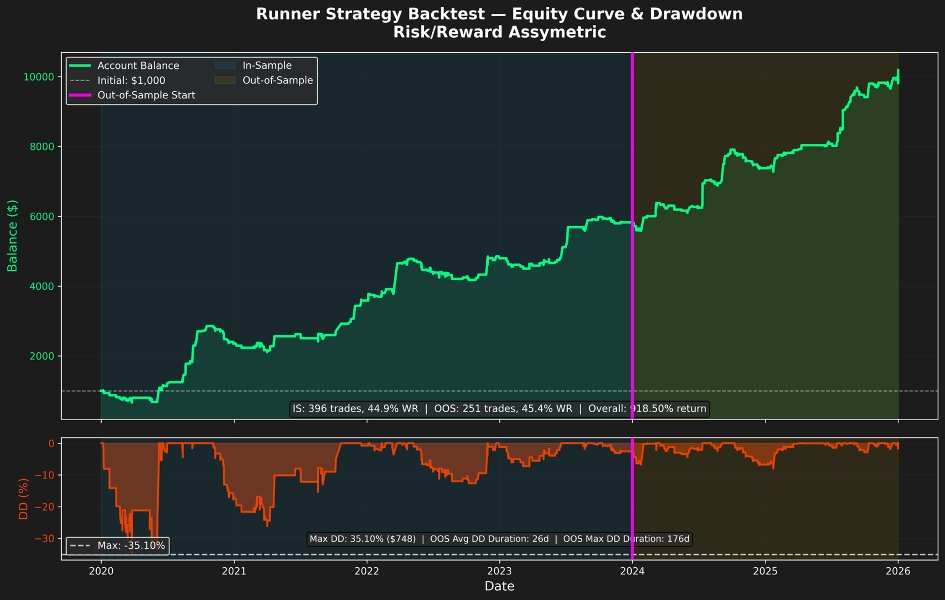The height and width of the screenshot is (600, 945).
Task: Click the green Account Balance legend line swatch
Action: coord(80,66)
